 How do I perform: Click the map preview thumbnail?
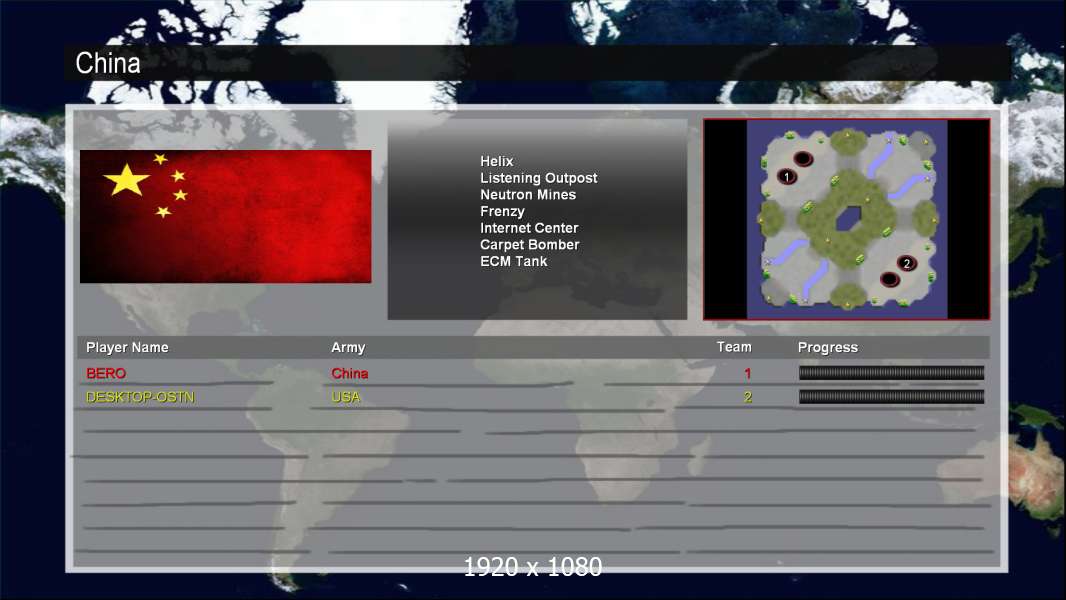point(846,219)
